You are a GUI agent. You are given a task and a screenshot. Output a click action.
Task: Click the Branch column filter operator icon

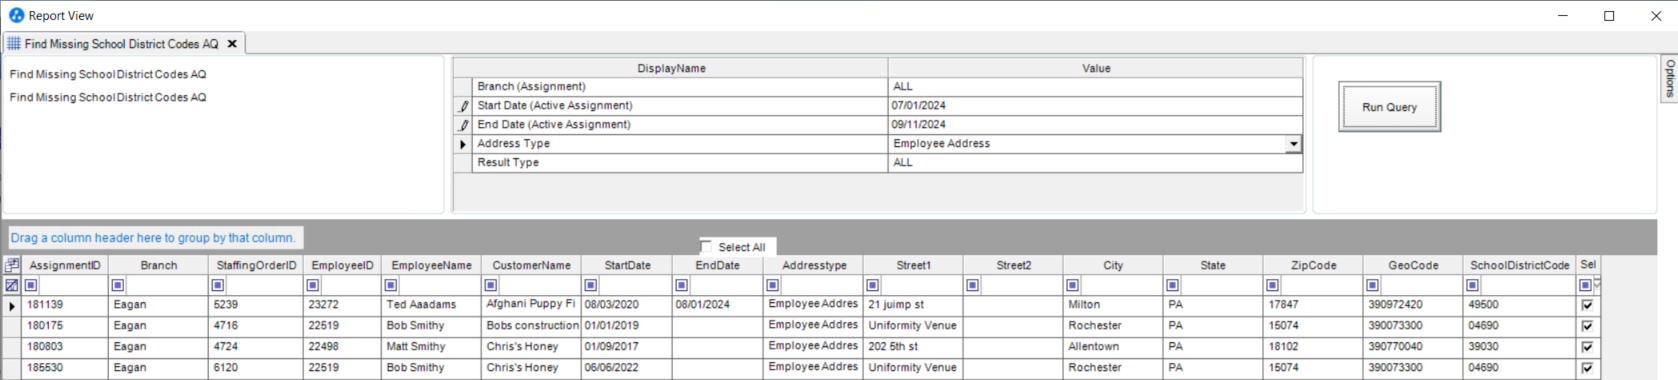point(118,285)
